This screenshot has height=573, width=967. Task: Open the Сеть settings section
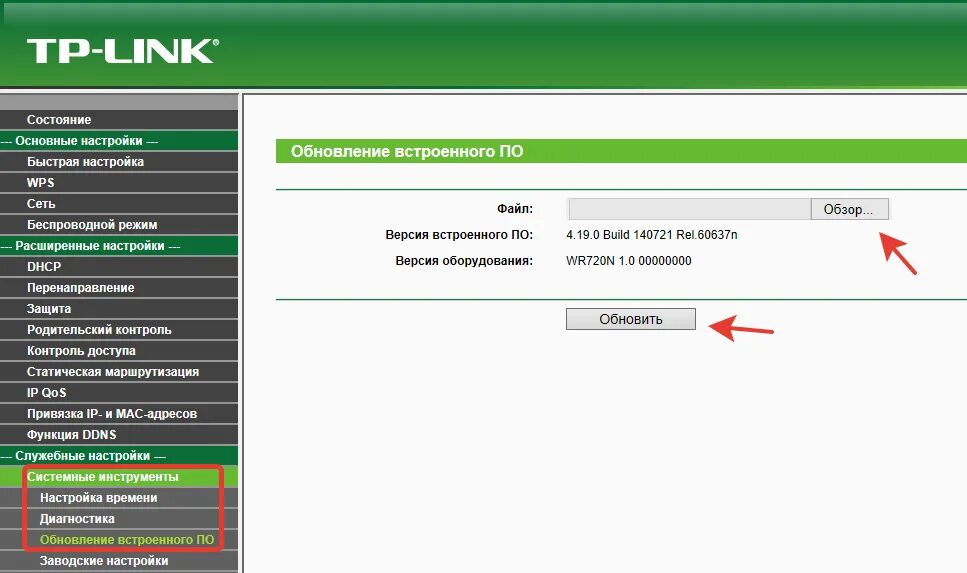(x=119, y=204)
